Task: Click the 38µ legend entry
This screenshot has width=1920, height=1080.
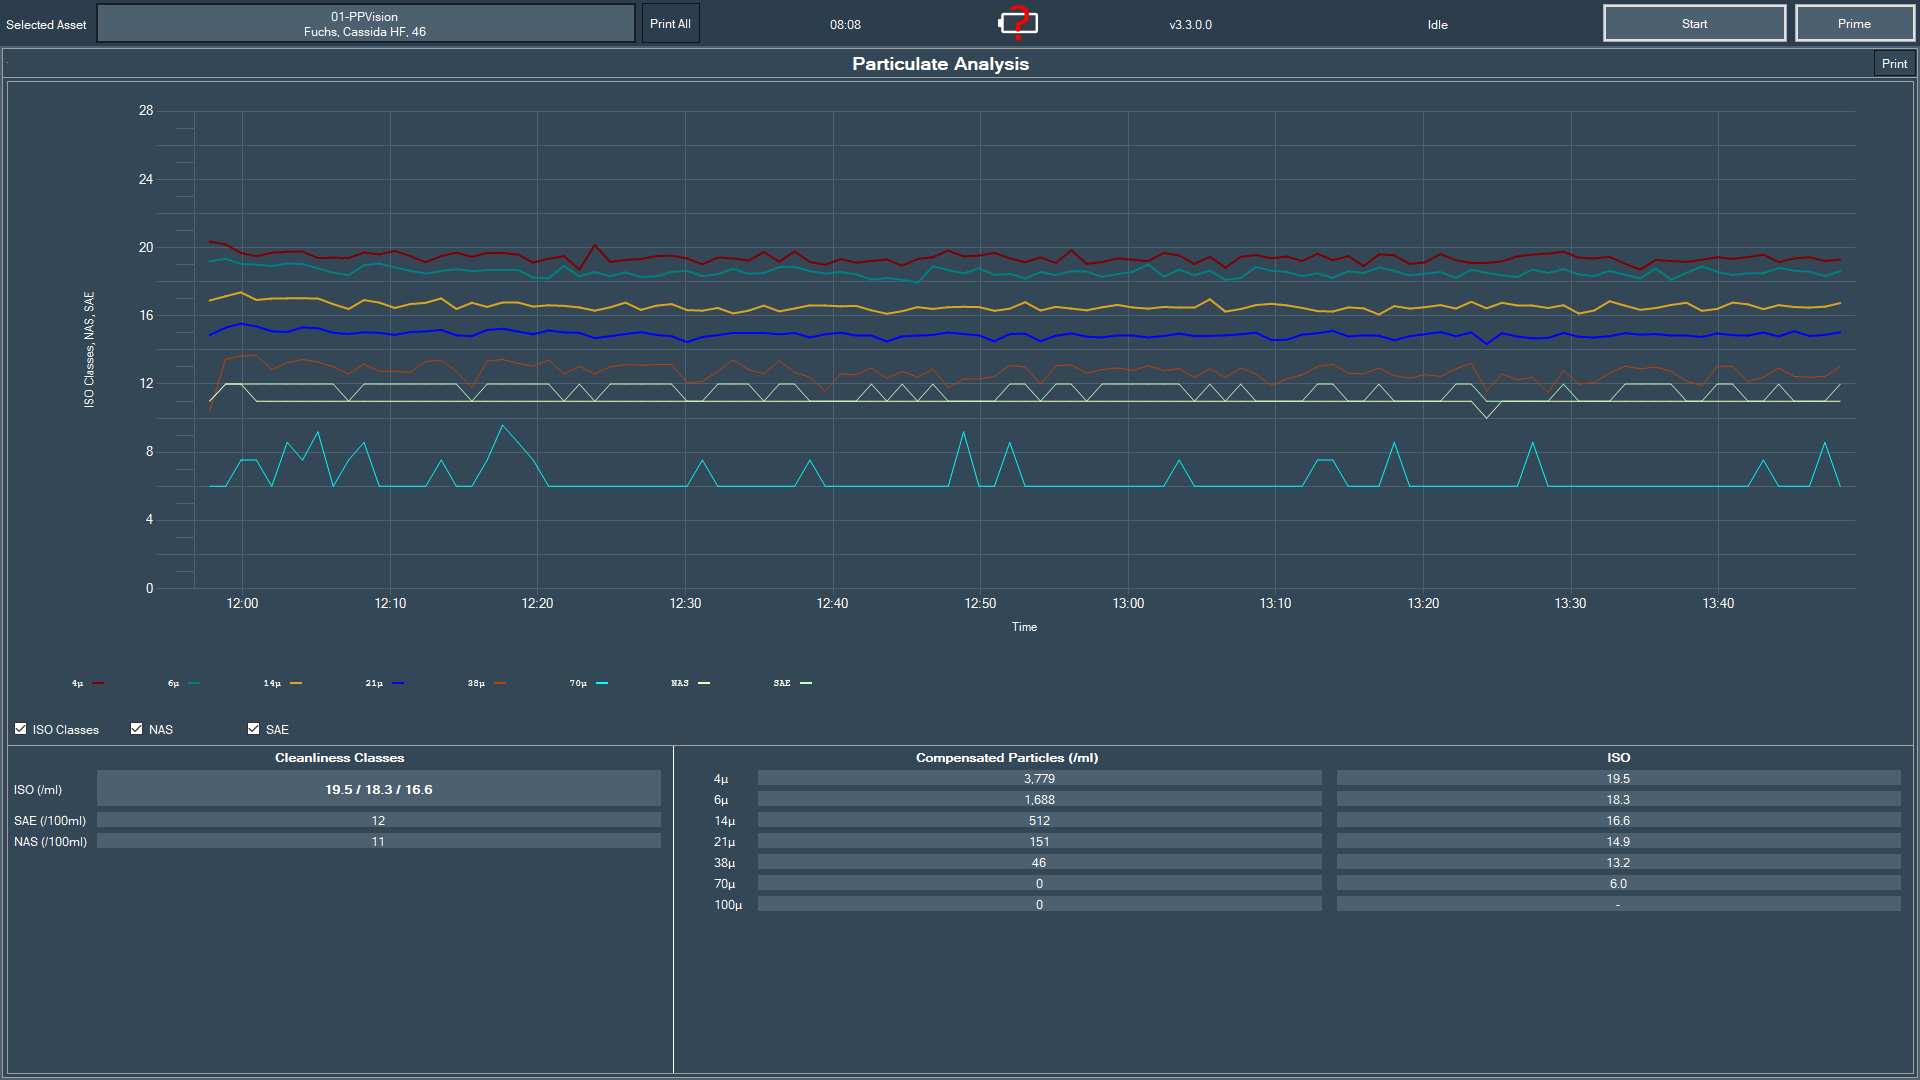Action: coord(486,683)
